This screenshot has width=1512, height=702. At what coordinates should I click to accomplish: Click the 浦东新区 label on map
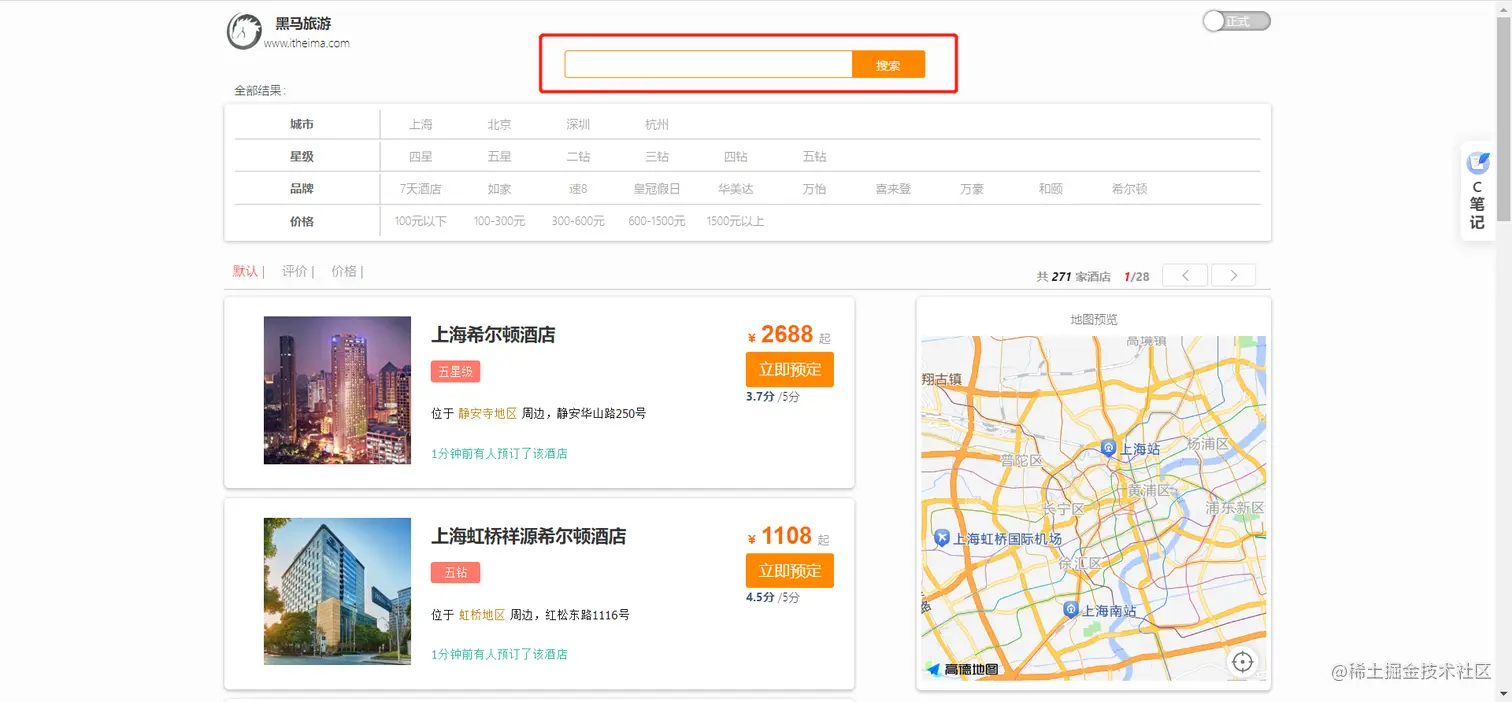(1234, 508)
